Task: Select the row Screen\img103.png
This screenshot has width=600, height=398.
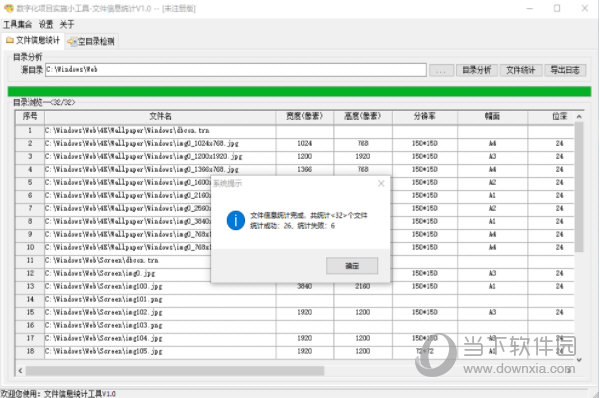Action: [x=295, y=326]
